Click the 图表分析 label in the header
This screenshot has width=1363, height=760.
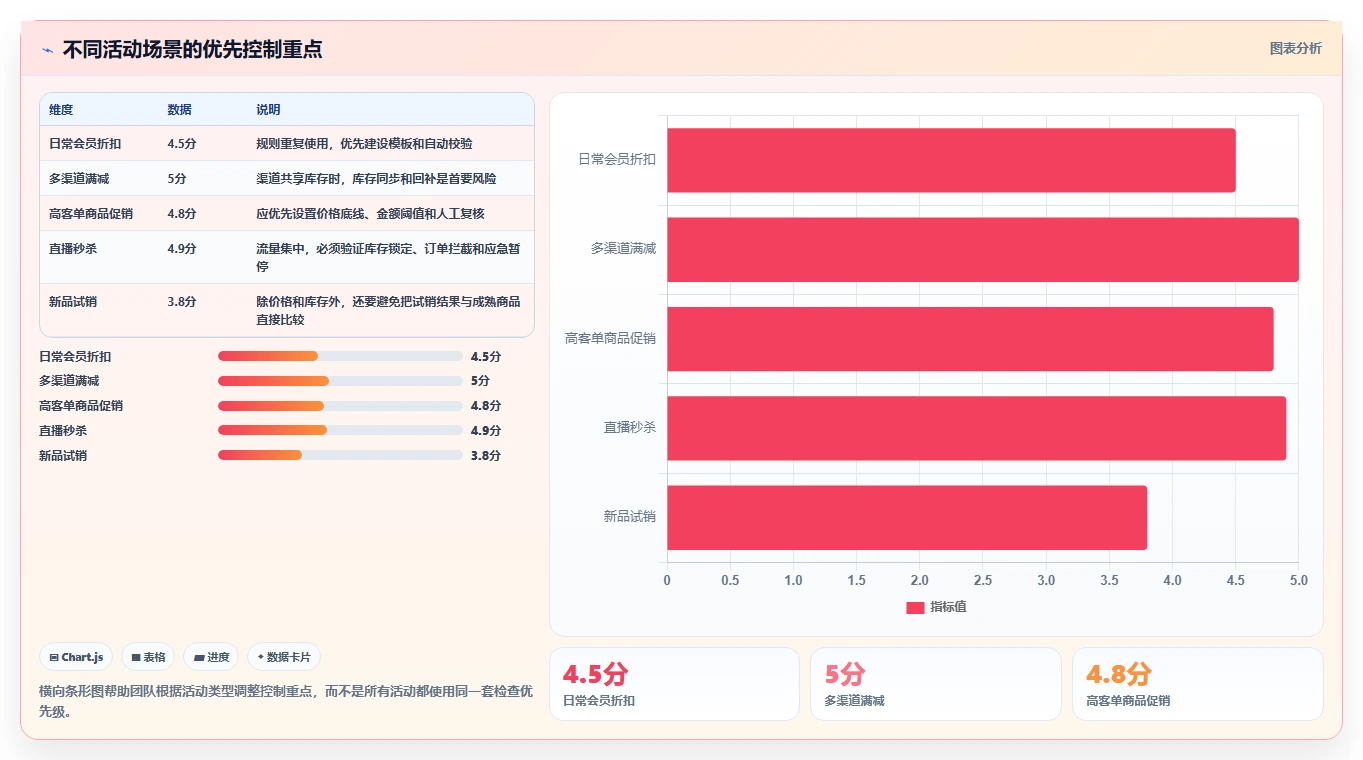1295,48
